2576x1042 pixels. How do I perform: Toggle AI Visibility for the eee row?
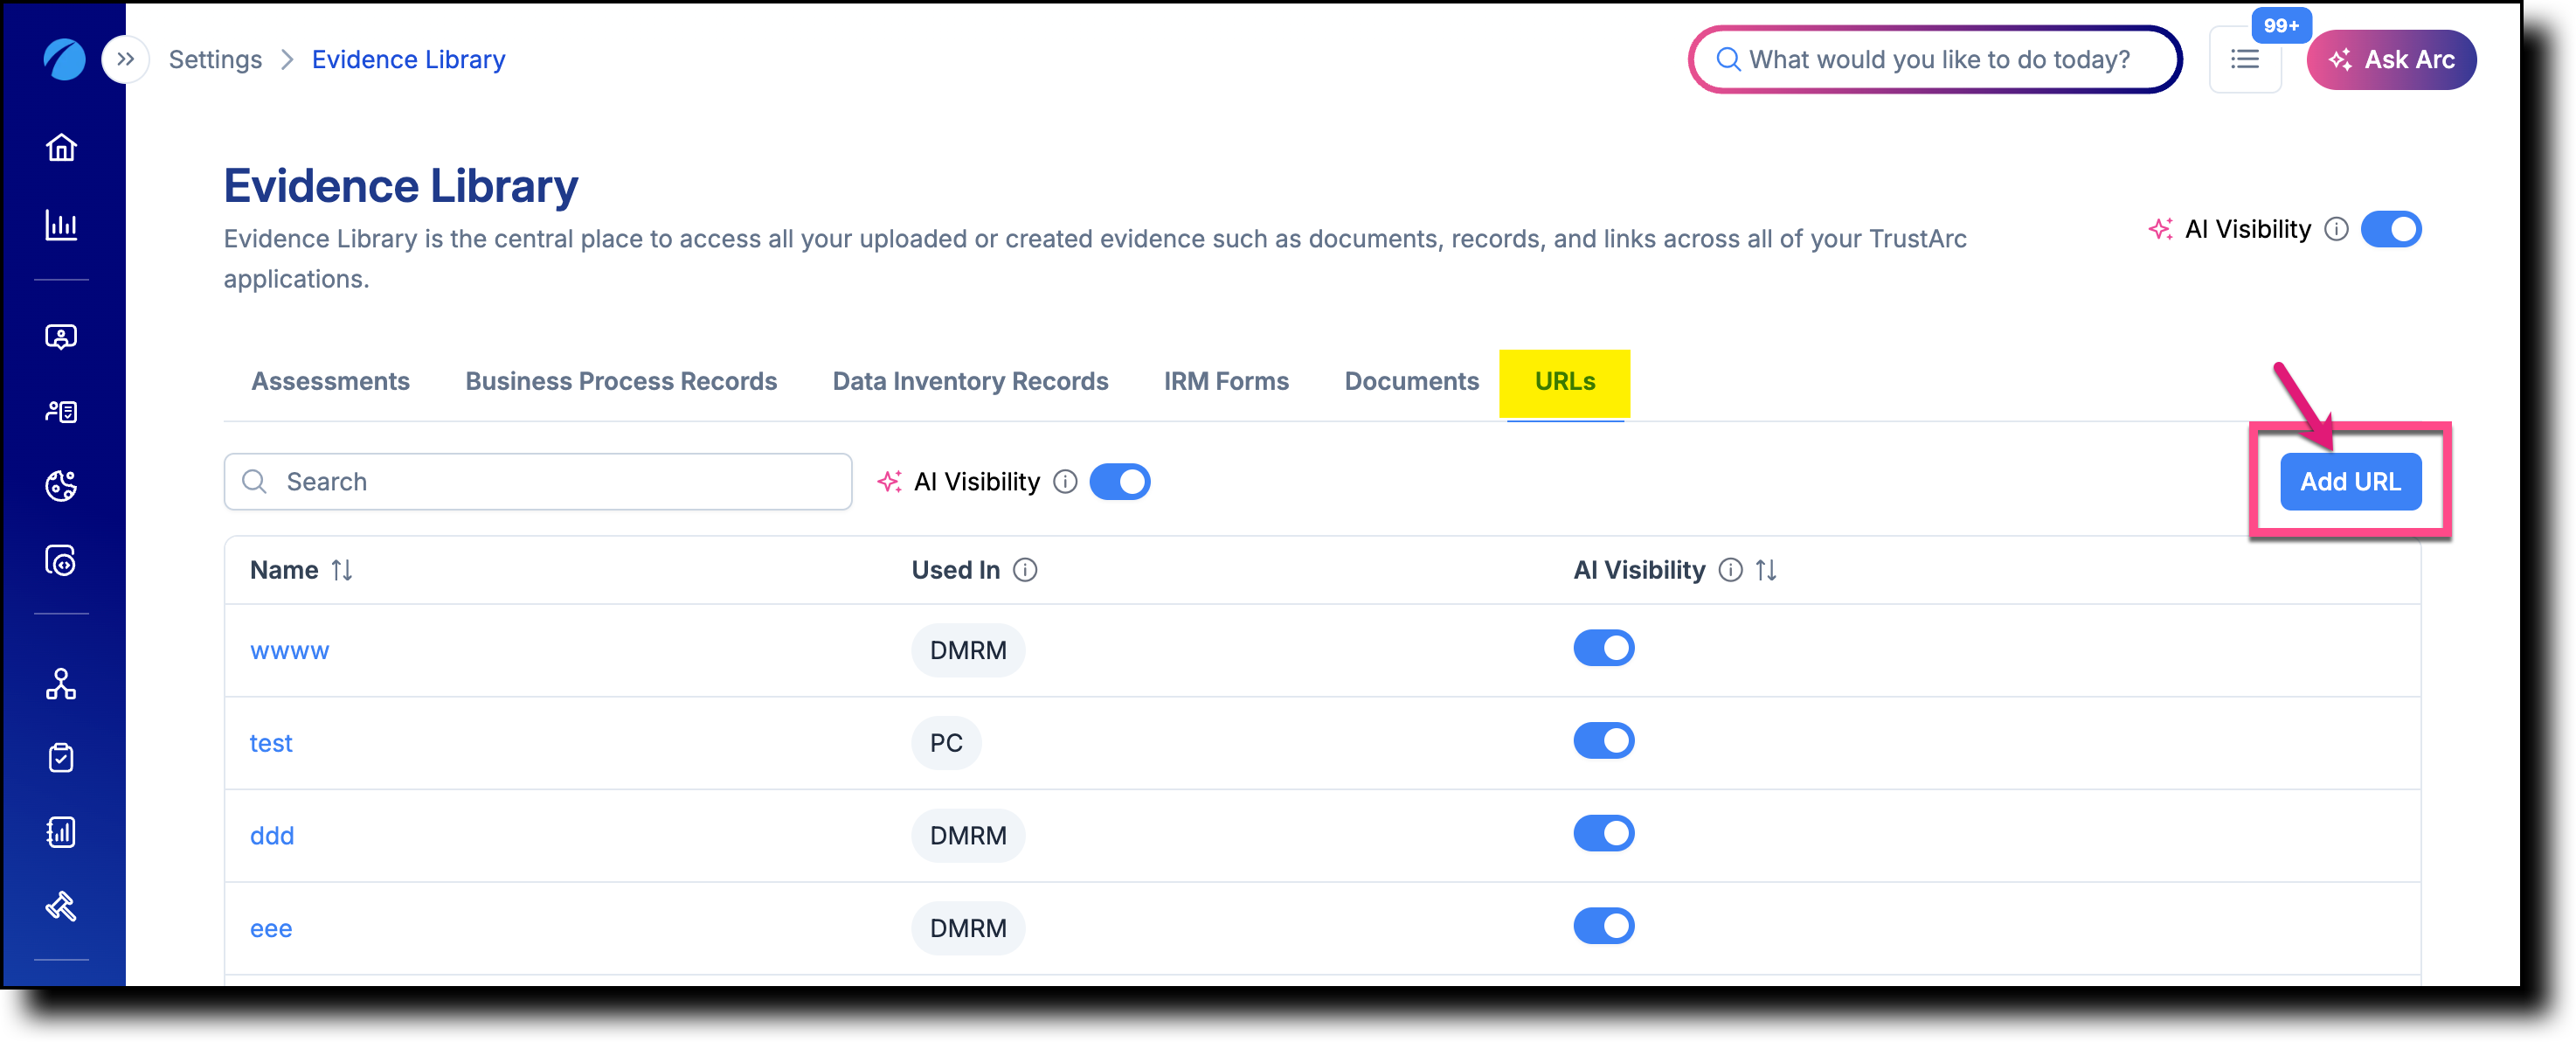1604,927
